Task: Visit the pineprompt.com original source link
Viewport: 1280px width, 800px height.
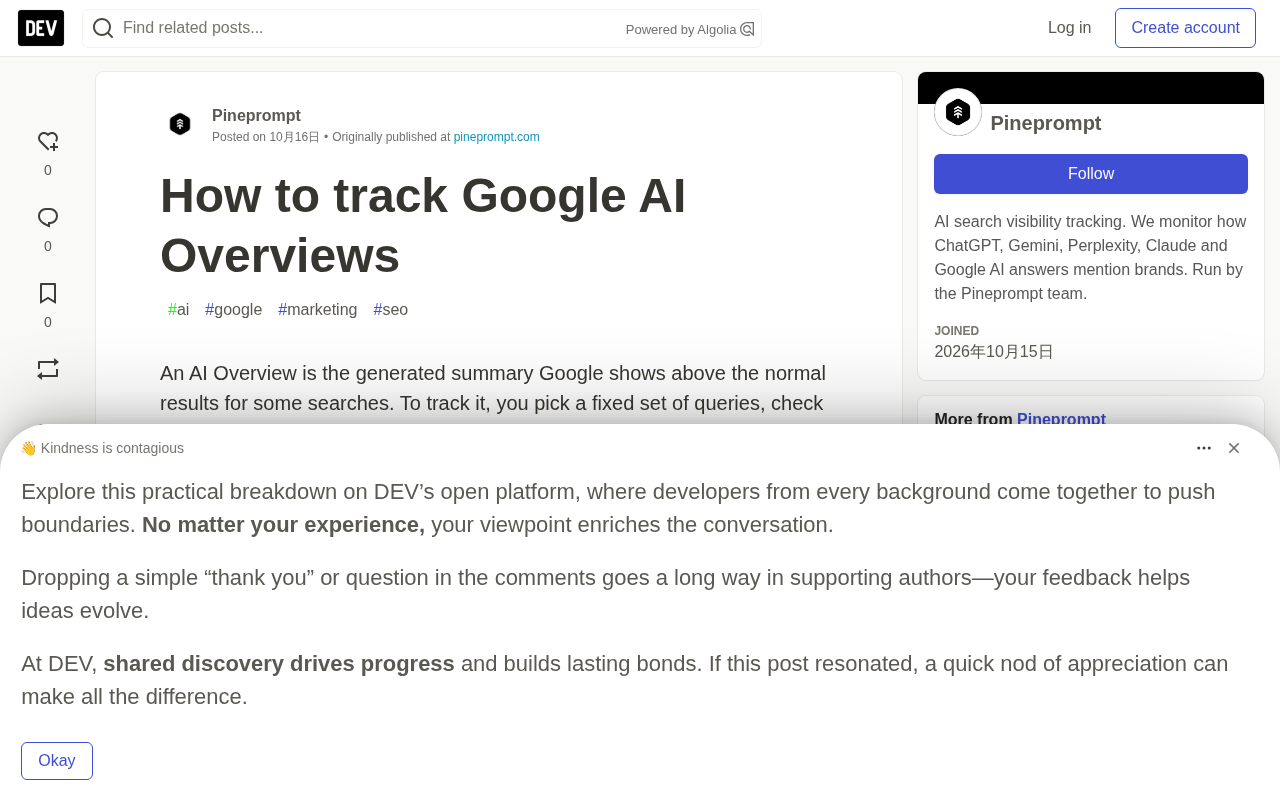Action: point(496,137)
